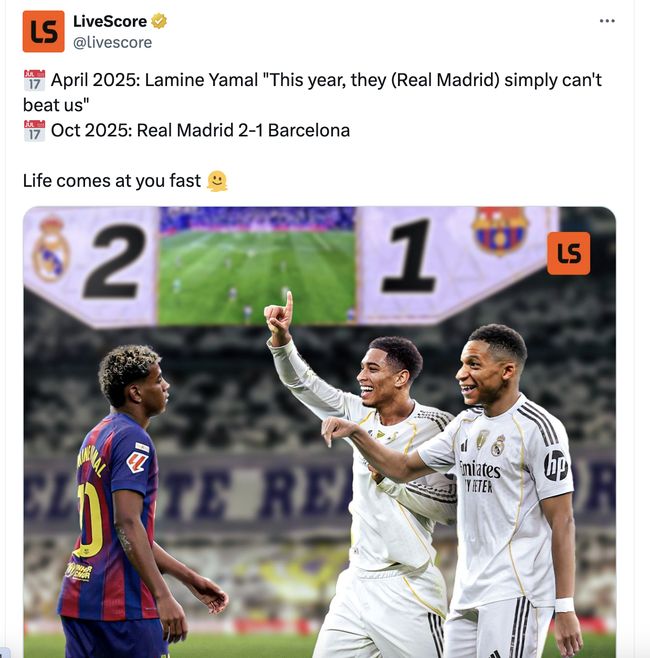Viewport: 650px width, 658px height.
Task: Click the Real Madrid crest on scoreboard
Action: pos(51,250)
